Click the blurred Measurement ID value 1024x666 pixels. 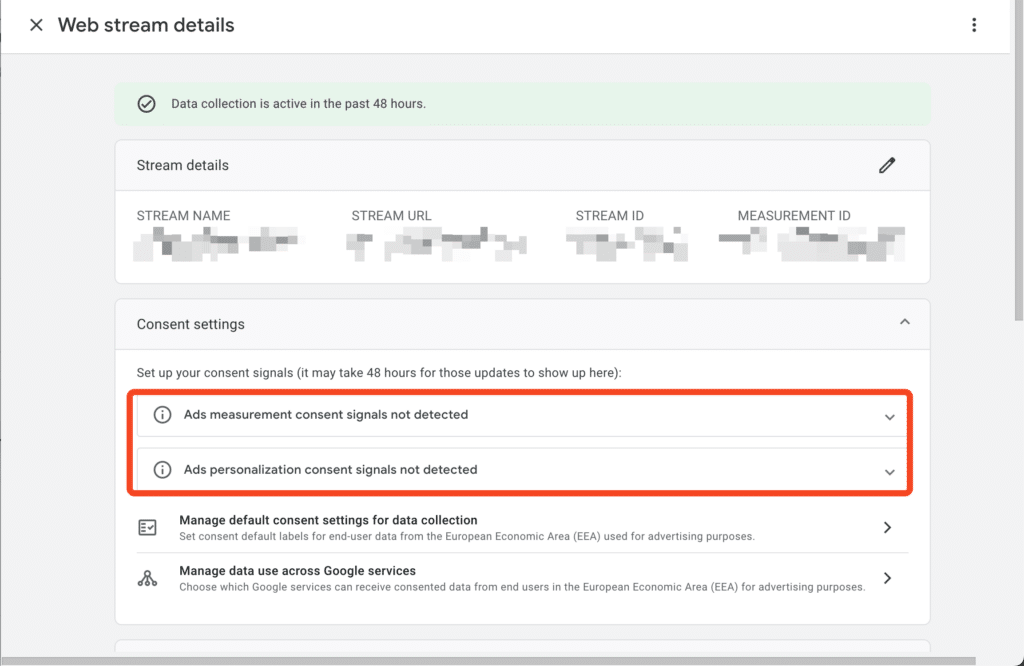(x=811, y=243)
